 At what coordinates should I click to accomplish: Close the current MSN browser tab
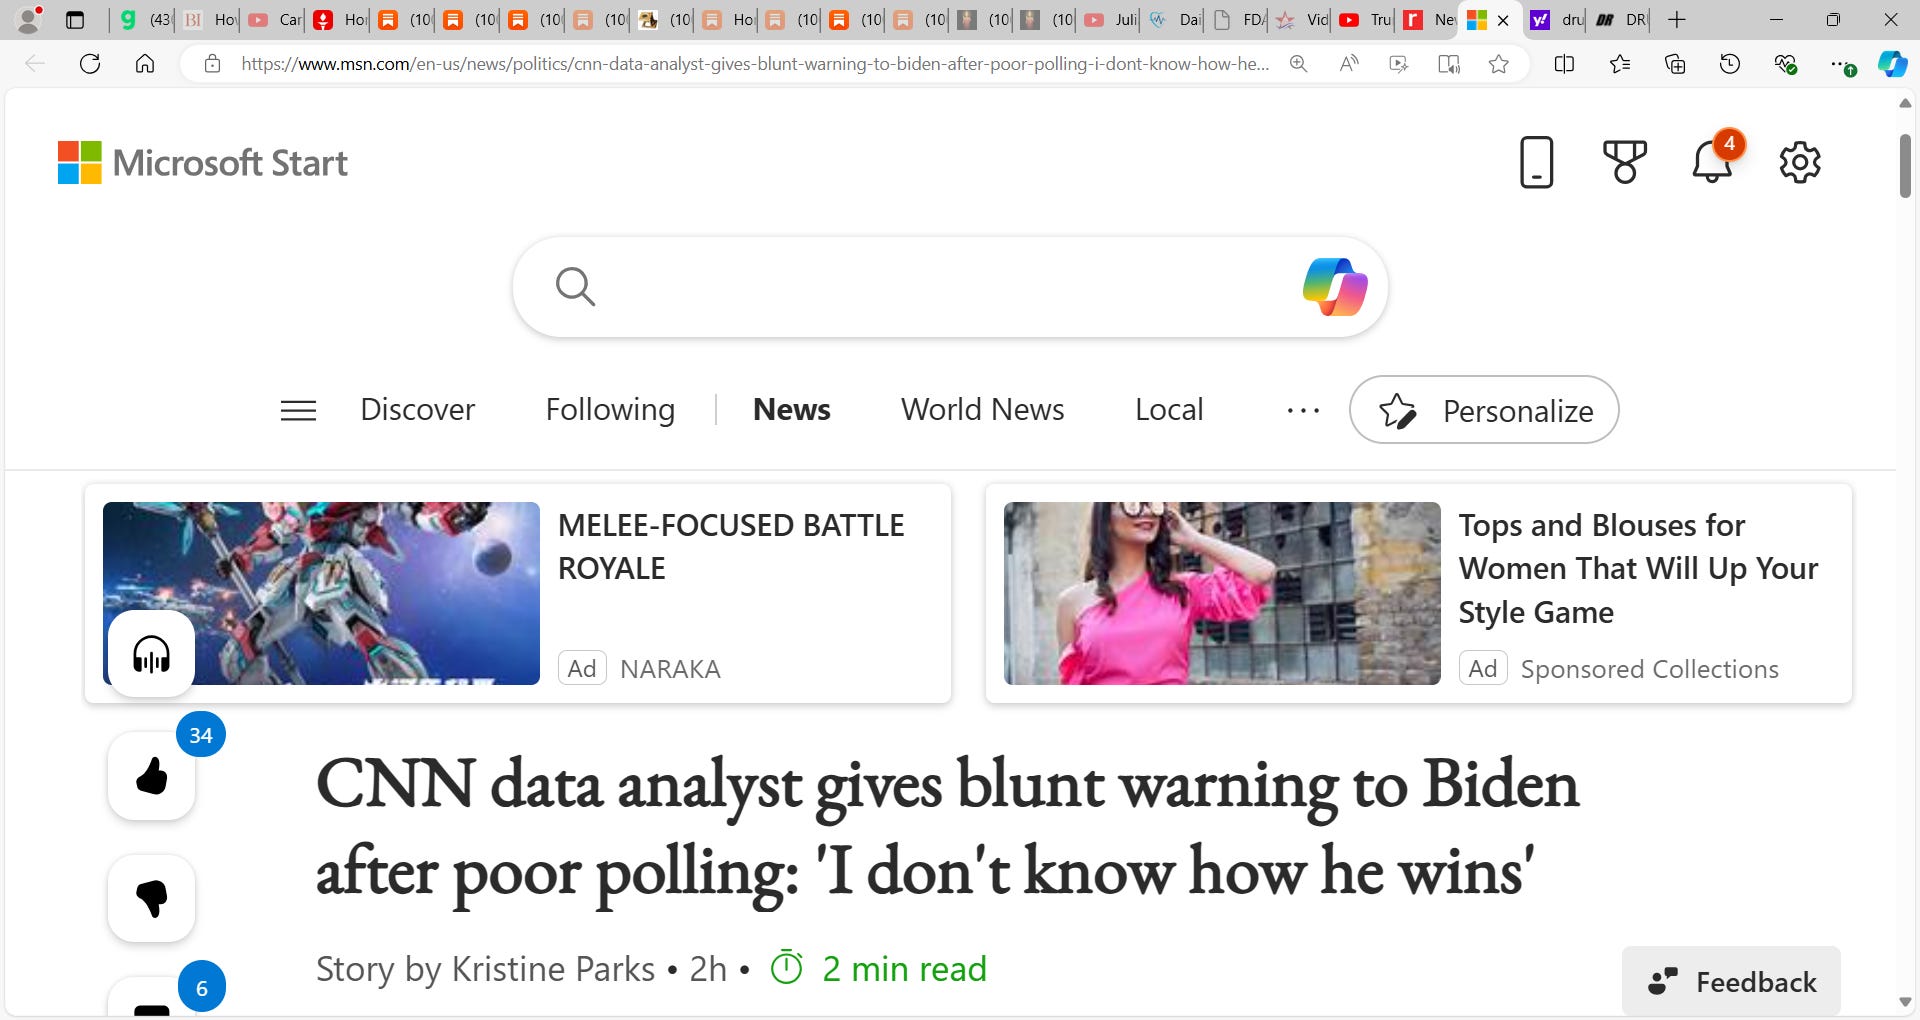click(1503, 20)
